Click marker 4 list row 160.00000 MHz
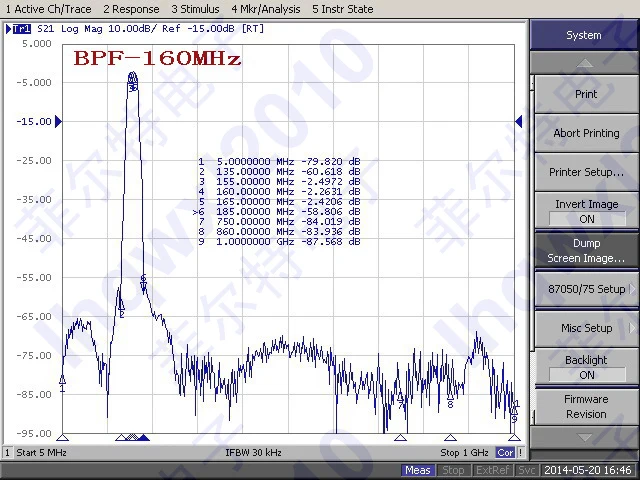The height and width of the screenshot is (480, 640). pyautogui.click(x=280, y=191)
